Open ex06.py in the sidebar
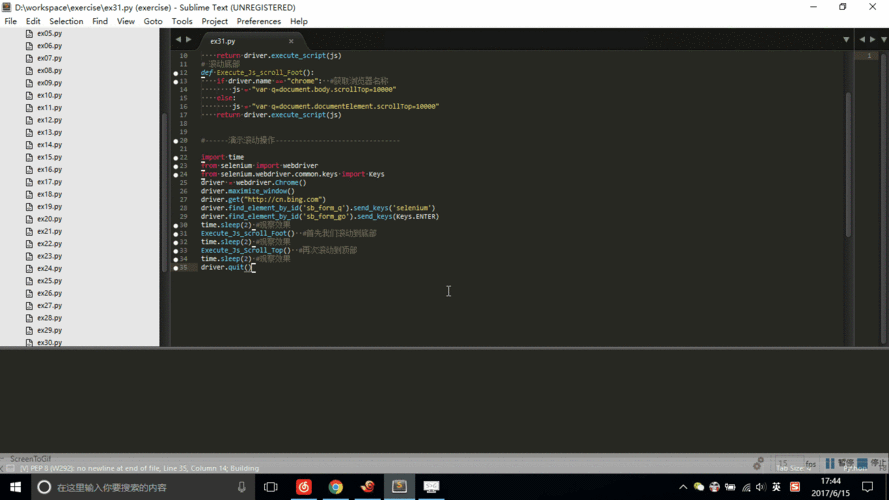 tap(49, 46)
